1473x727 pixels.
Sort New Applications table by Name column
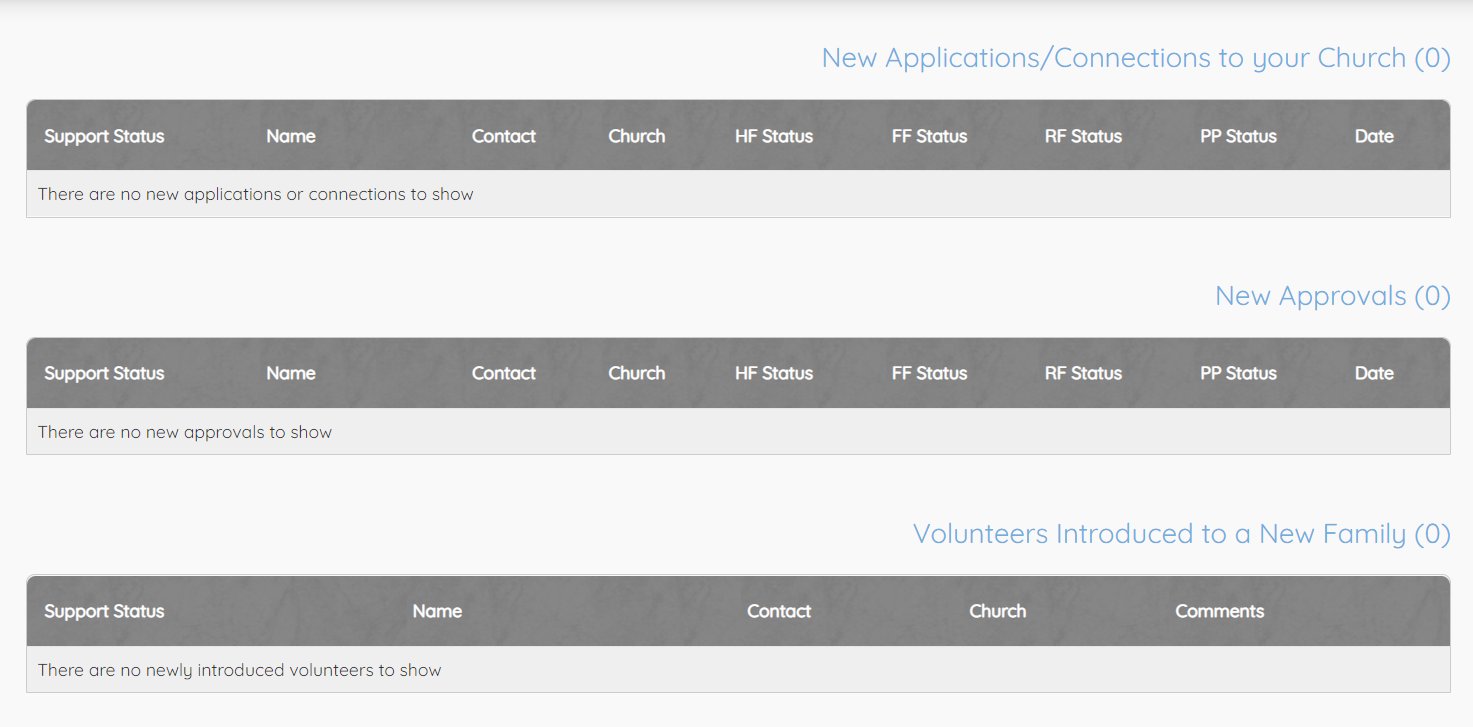pos(291,136)
